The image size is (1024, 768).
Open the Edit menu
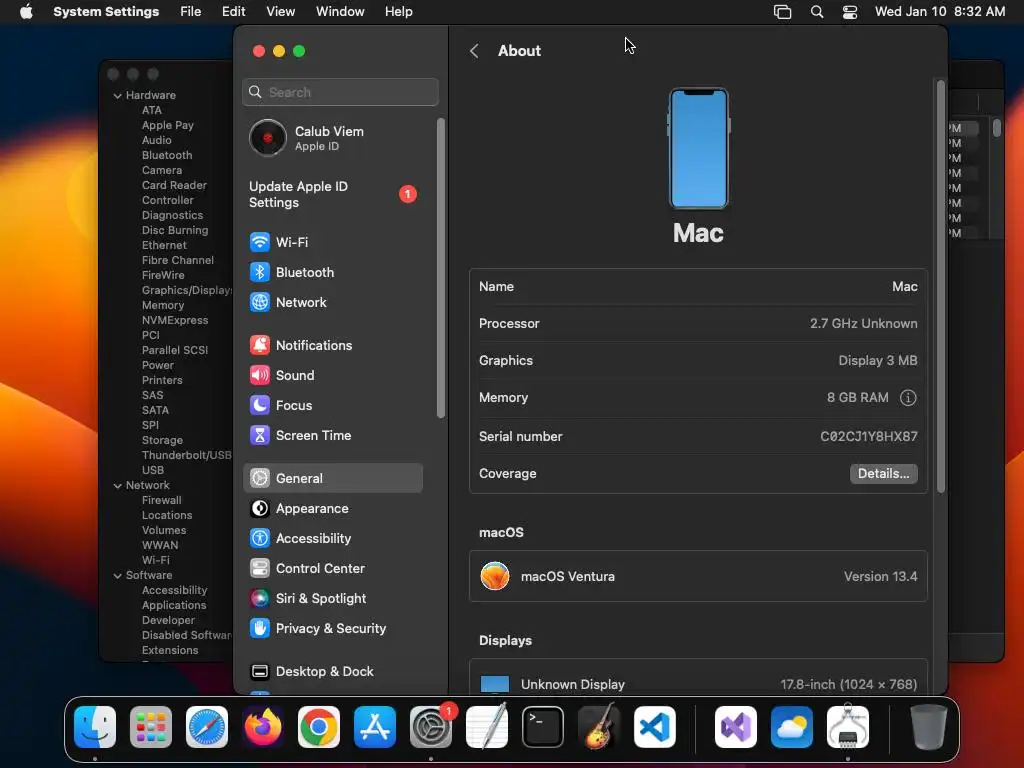tap(233, 11)
